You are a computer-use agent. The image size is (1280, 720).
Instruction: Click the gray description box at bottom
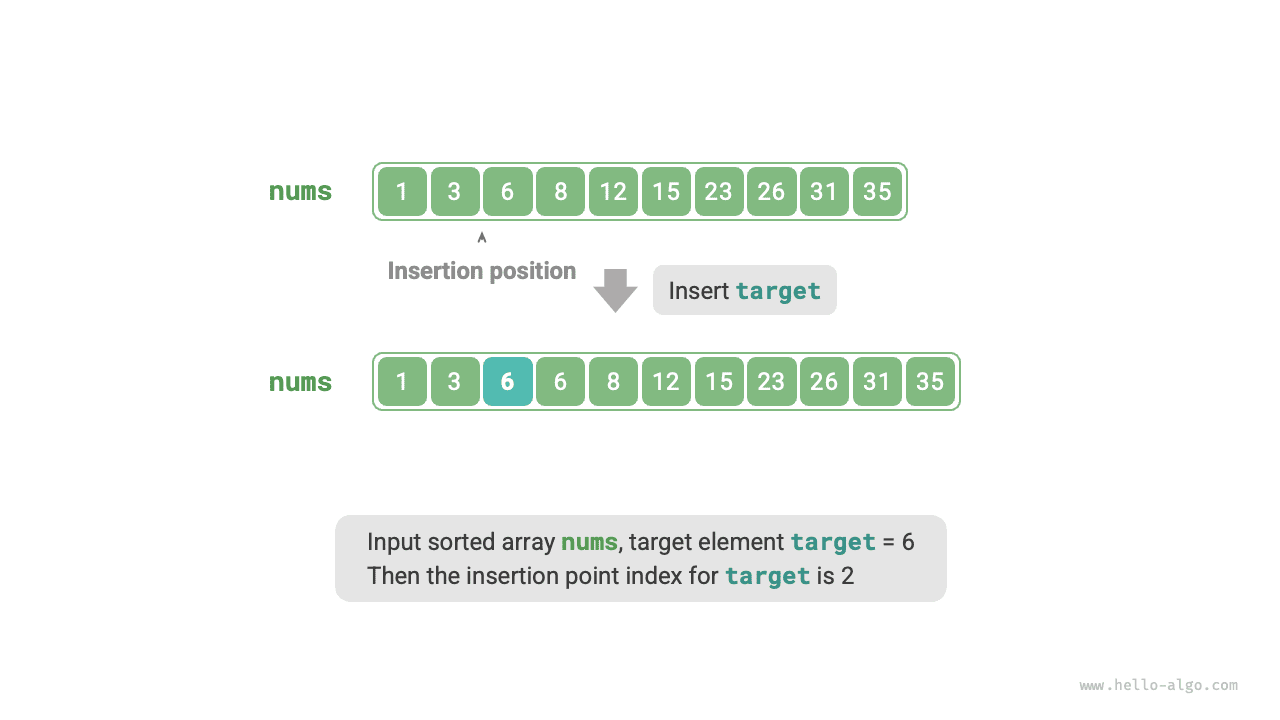click(x=640, y=558)
